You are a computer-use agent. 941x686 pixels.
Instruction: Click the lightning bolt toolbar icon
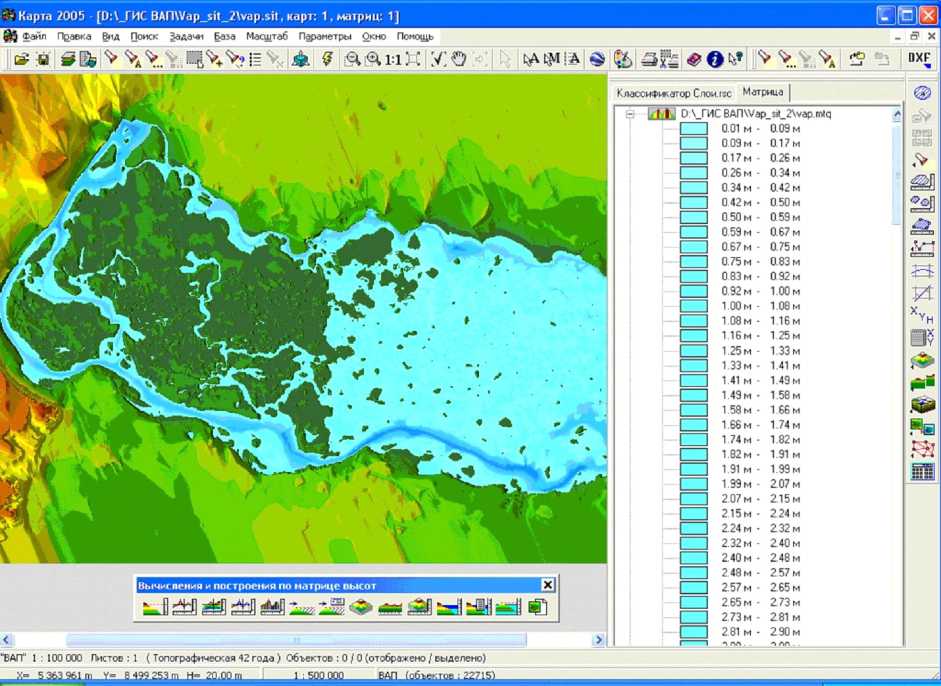(x=327, y=60)
